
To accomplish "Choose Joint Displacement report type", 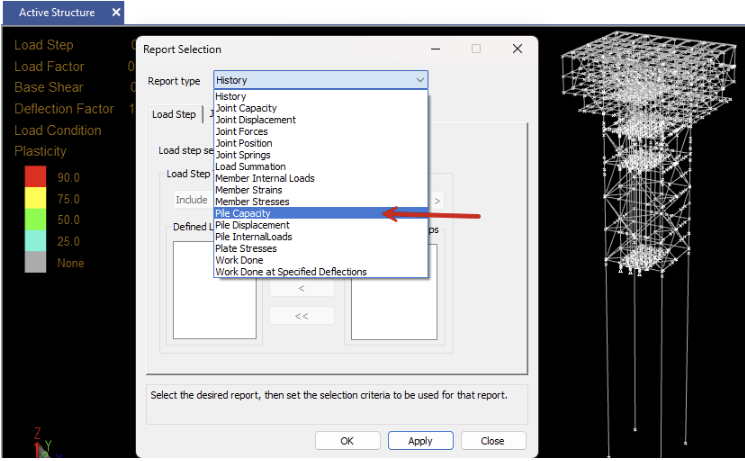I will click(321, 120).
